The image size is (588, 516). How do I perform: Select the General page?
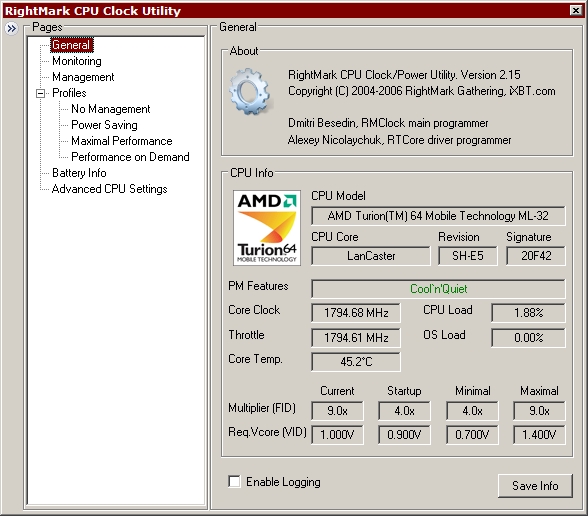click(x=71, y=45)
